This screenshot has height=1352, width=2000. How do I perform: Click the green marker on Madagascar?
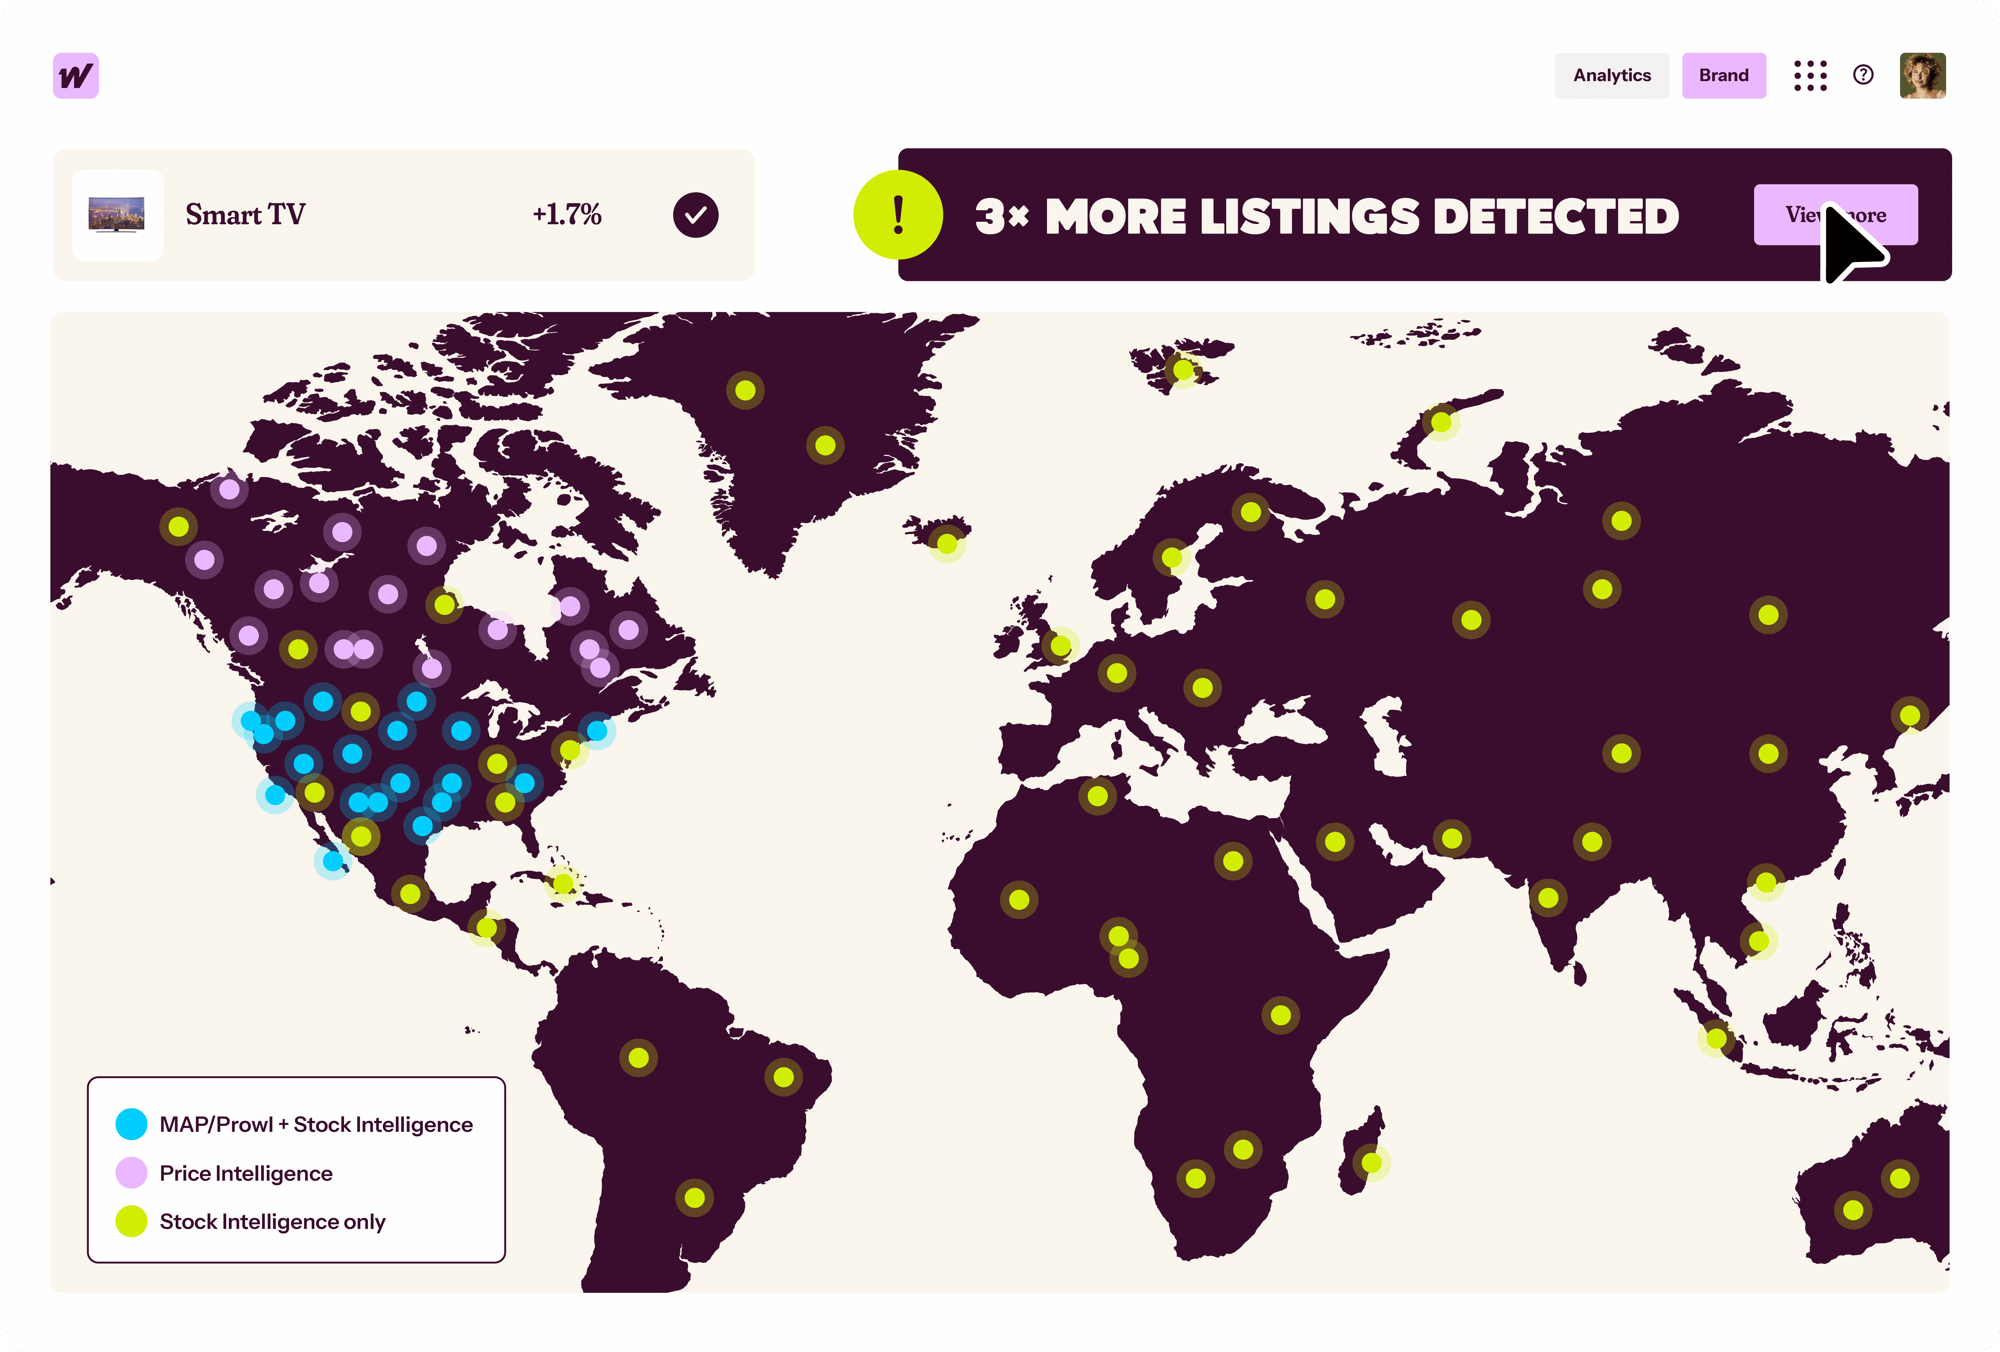coord(1371,1163)
